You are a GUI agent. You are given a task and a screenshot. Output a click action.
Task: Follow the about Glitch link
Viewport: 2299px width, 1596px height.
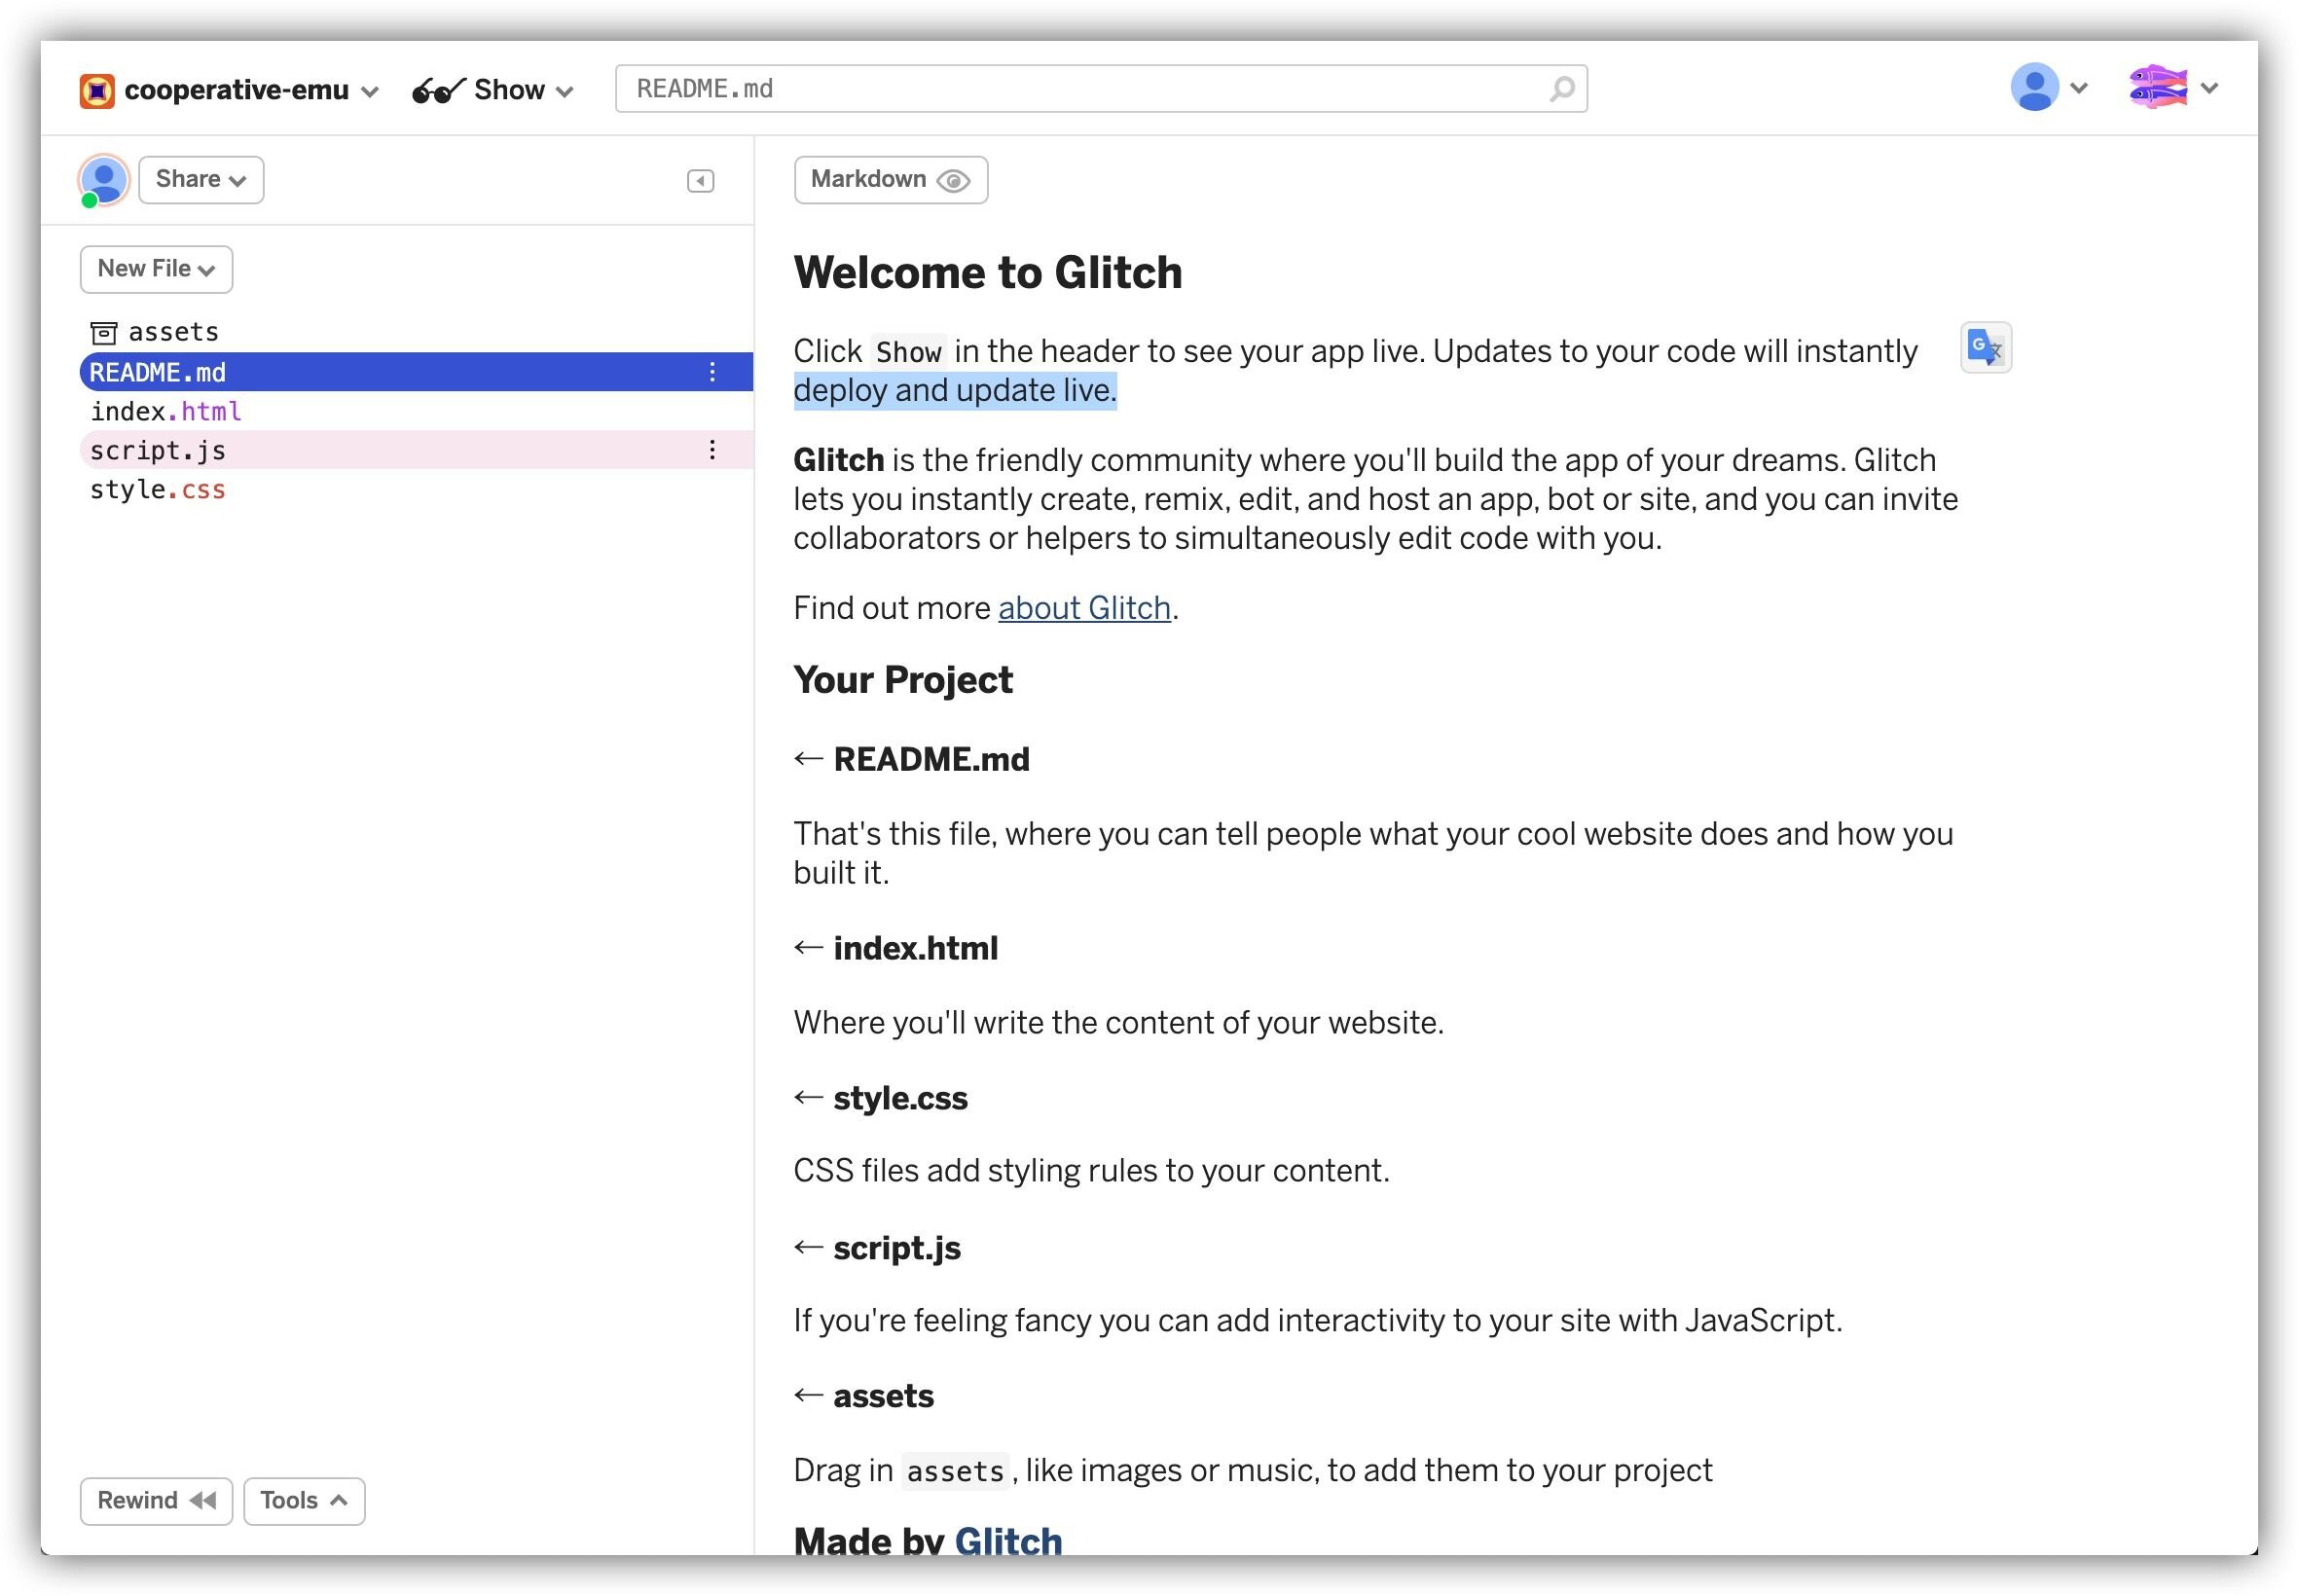tap(1084, 608)
